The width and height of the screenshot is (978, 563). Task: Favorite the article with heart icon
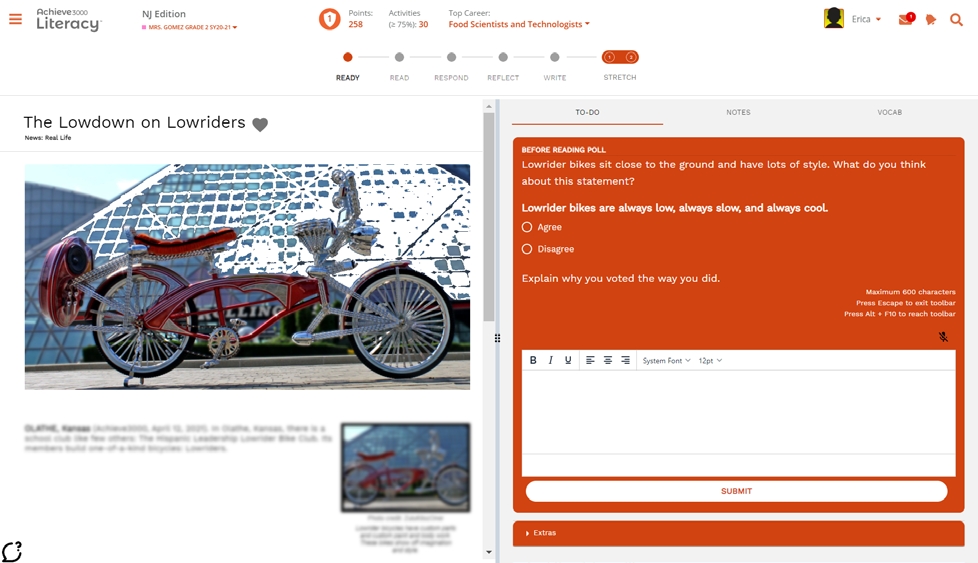click(260, 124)
